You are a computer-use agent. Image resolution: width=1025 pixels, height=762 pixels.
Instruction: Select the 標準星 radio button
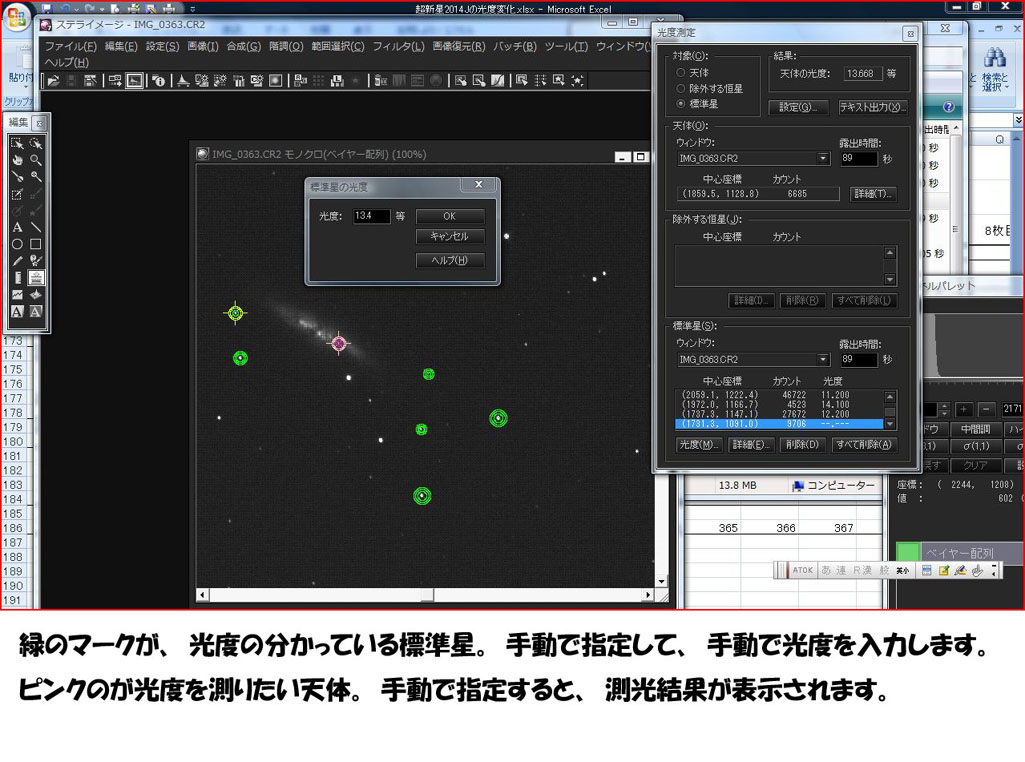pos(681,104)
